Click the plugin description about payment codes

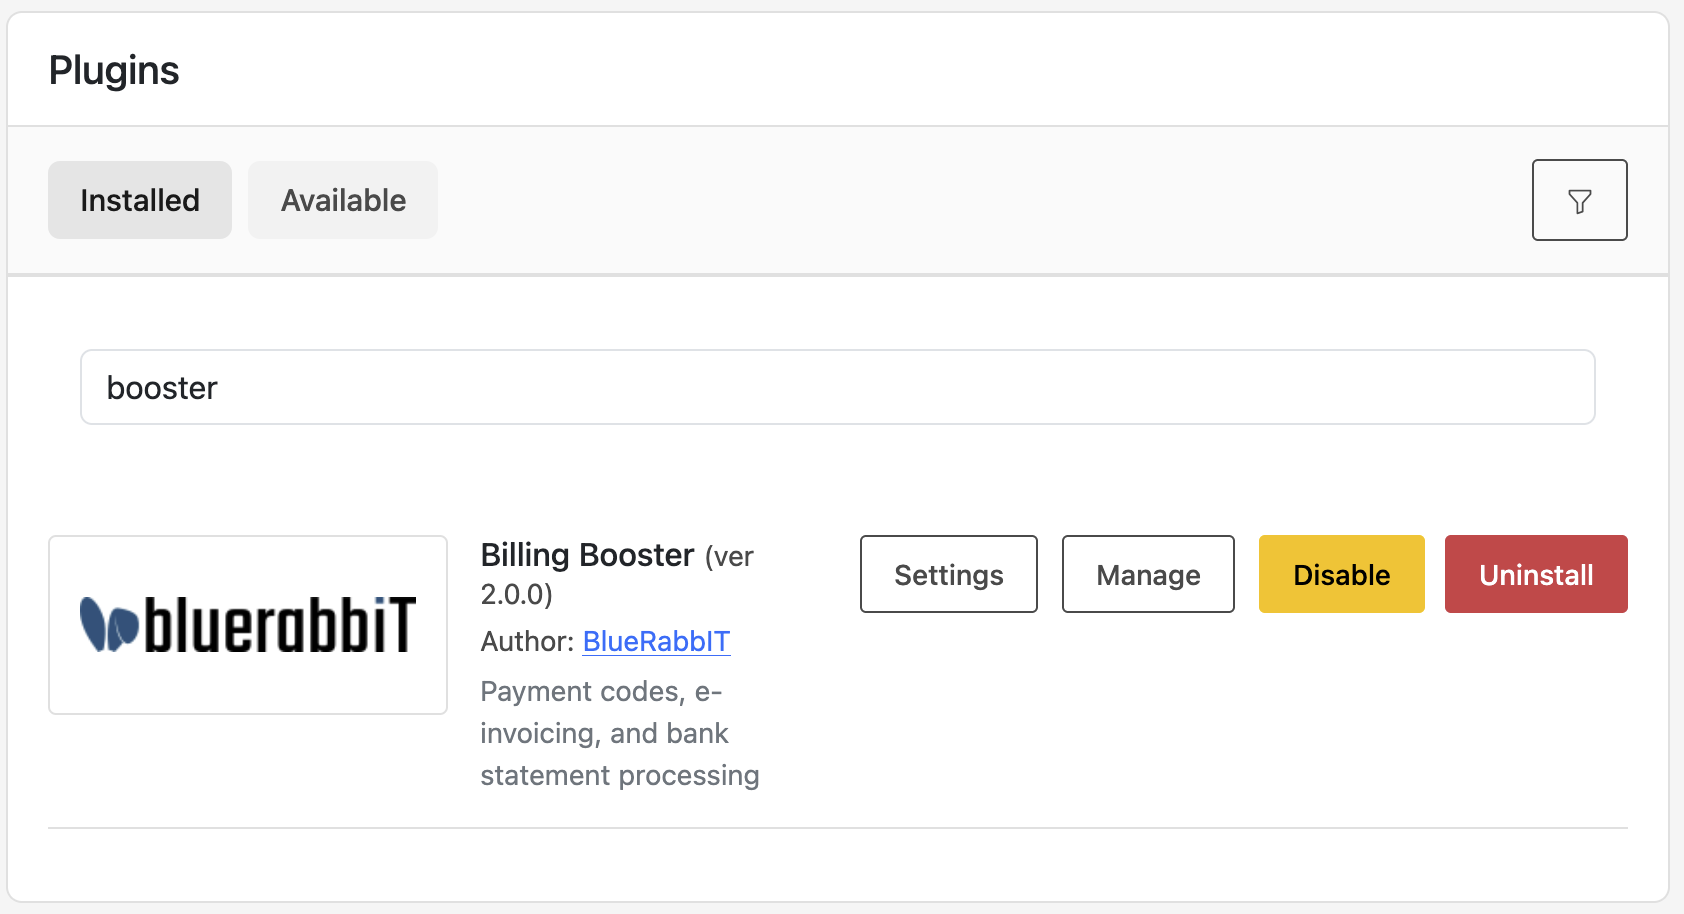(x=620, y=733)
